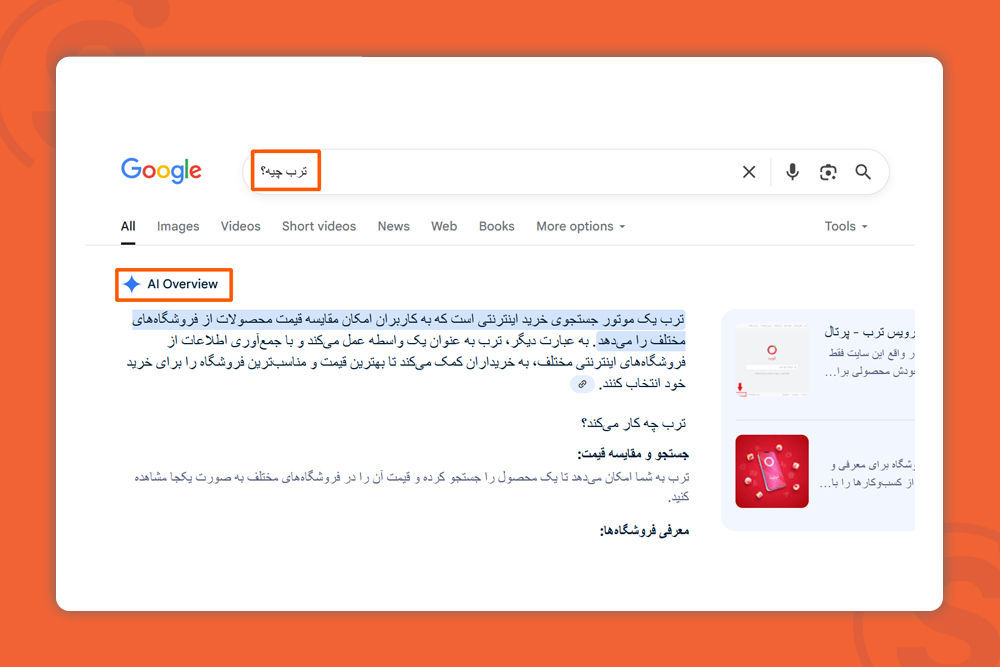Click the heading جستجو و مقایسه قیمت

click(x=633, y=454)
